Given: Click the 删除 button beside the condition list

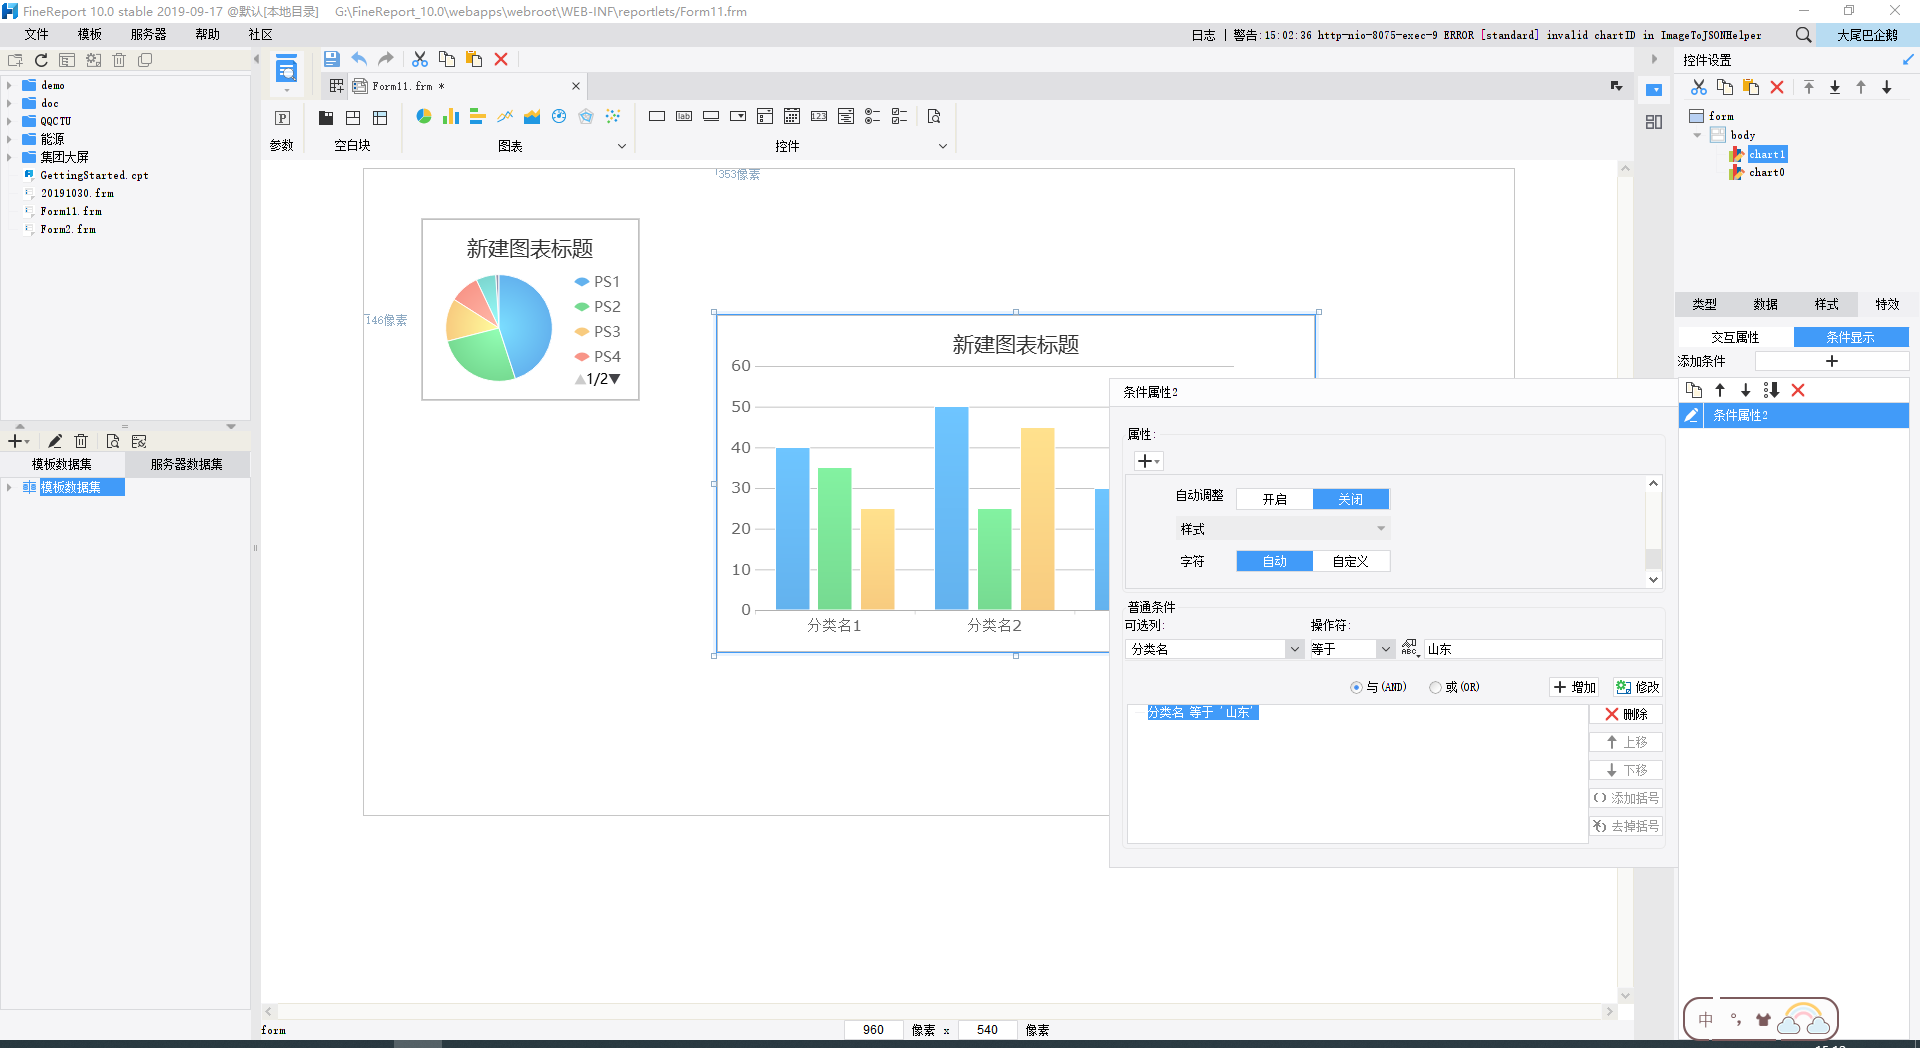Looking at the screenshot, I should pyautogui.click(x=1626, y=714).
